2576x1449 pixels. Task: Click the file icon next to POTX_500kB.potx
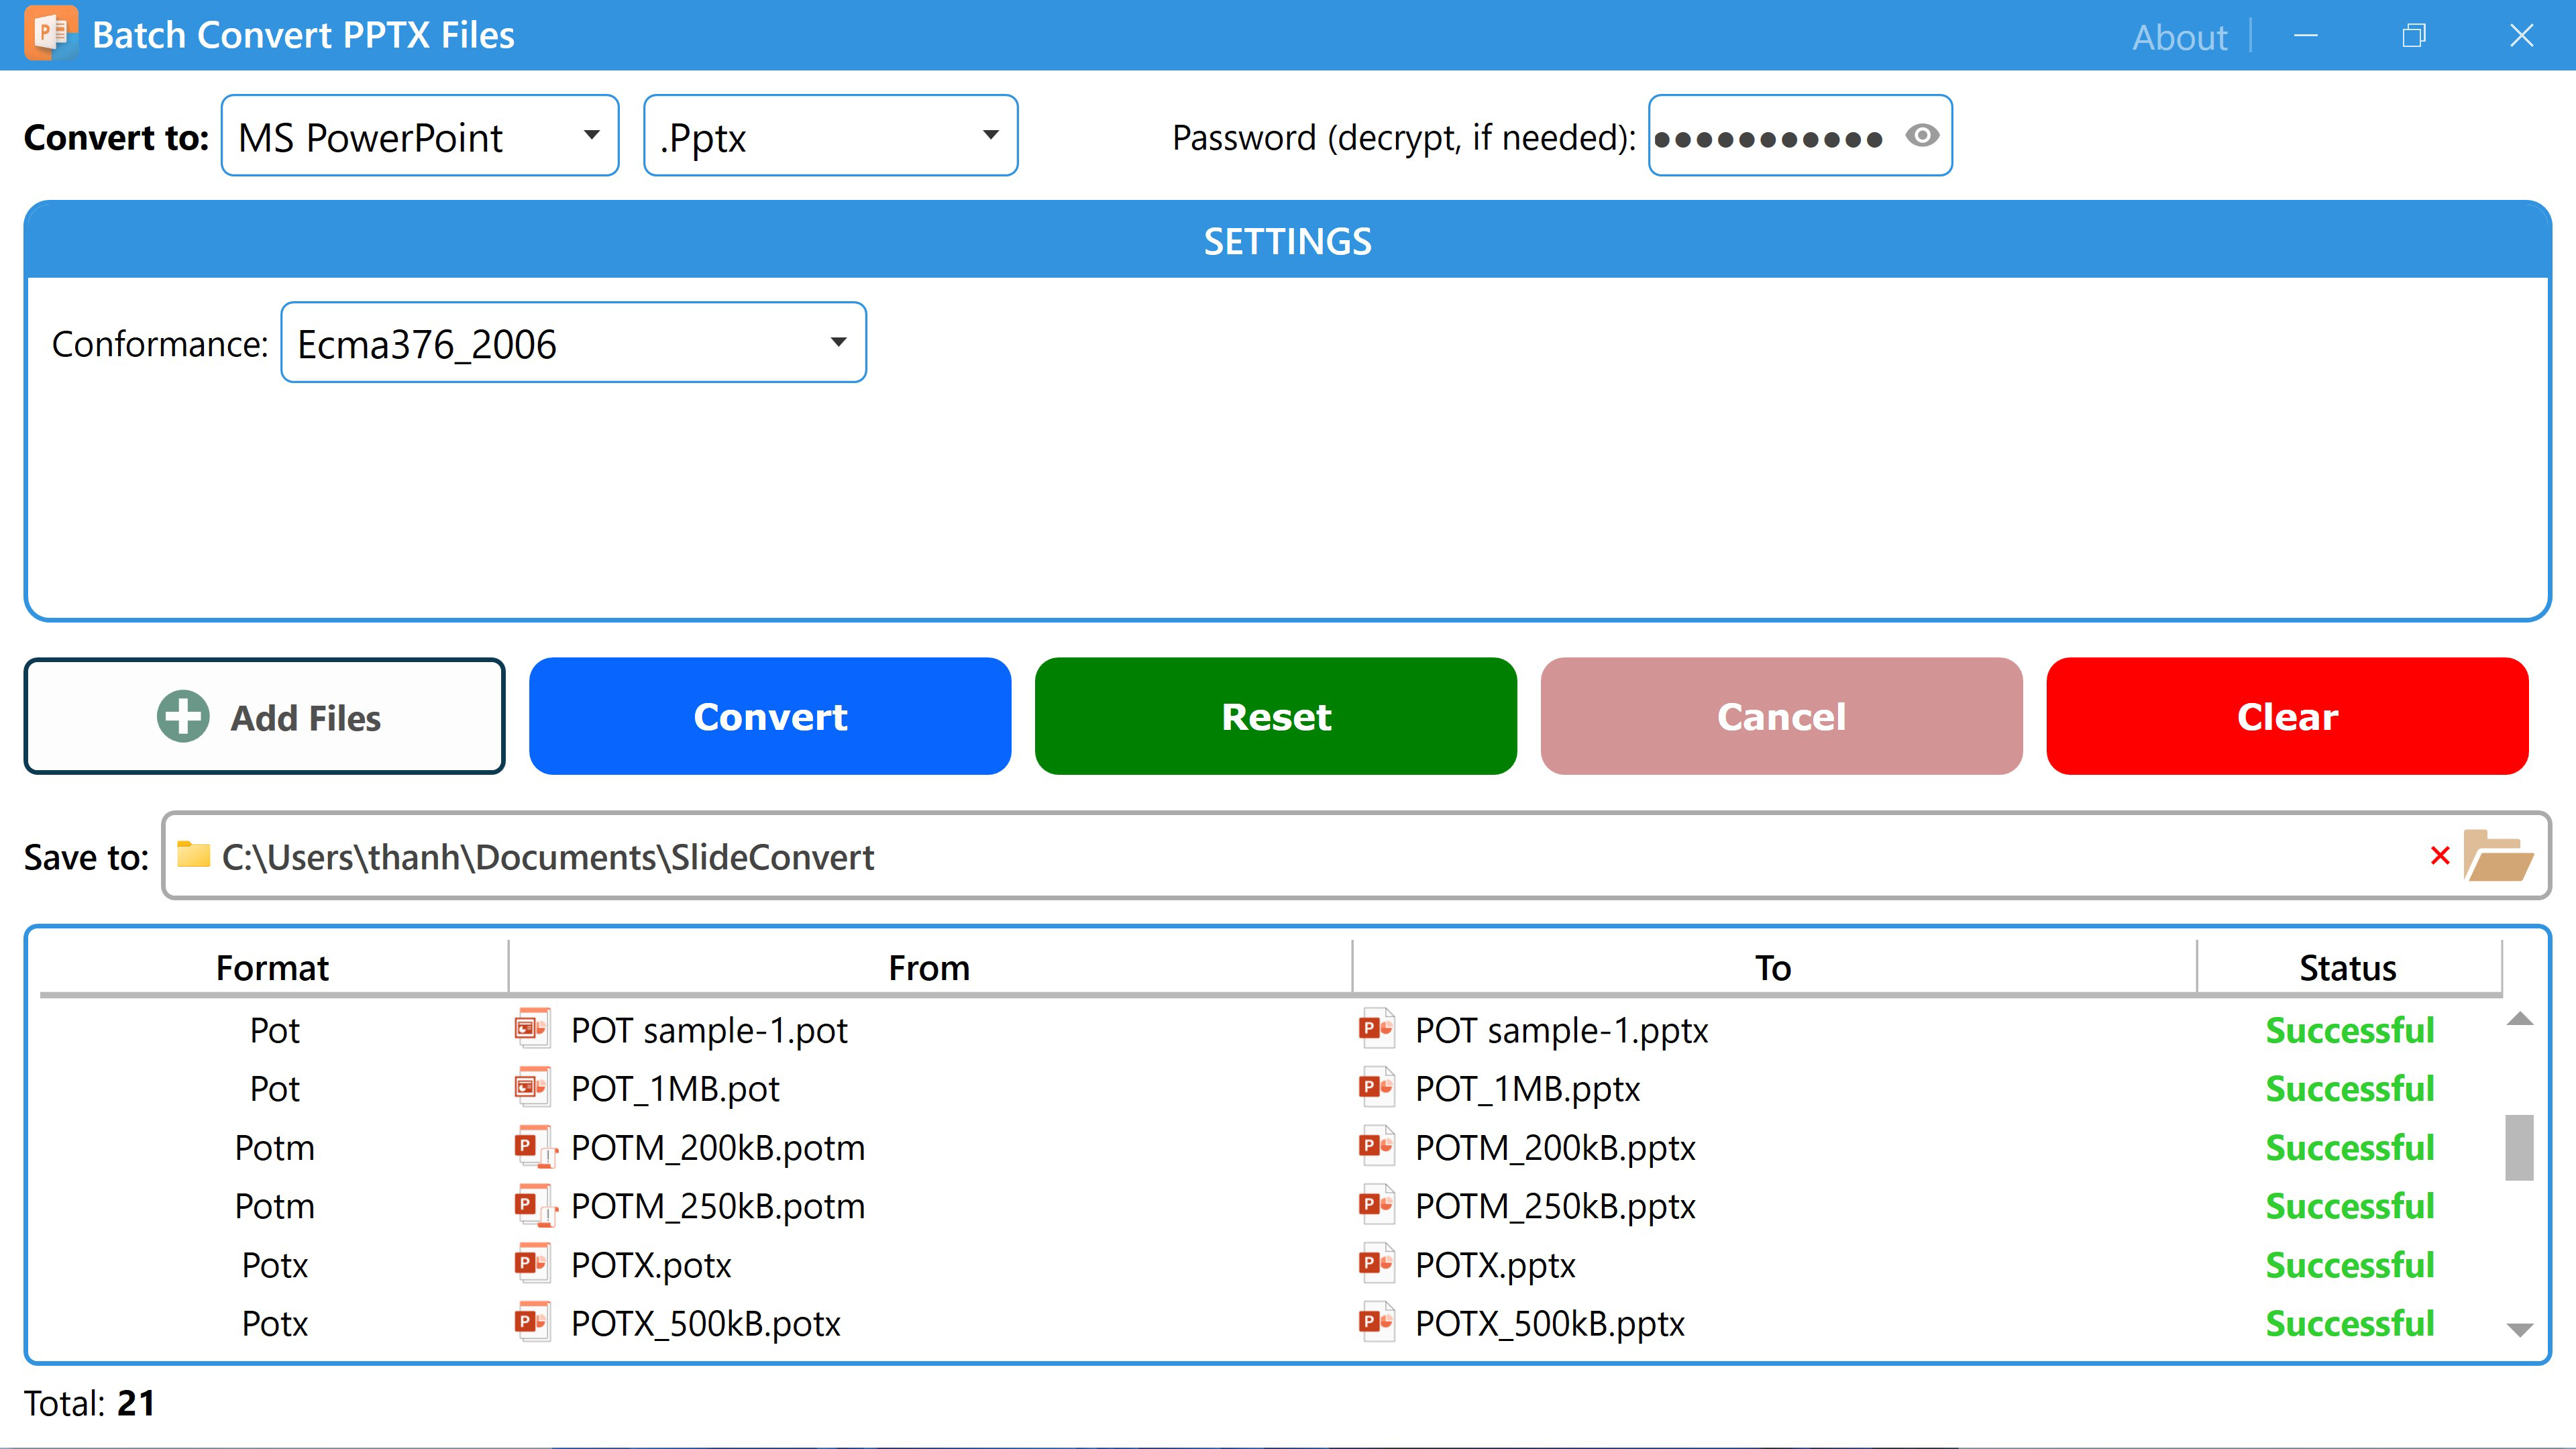click(x=532, y=1322)
